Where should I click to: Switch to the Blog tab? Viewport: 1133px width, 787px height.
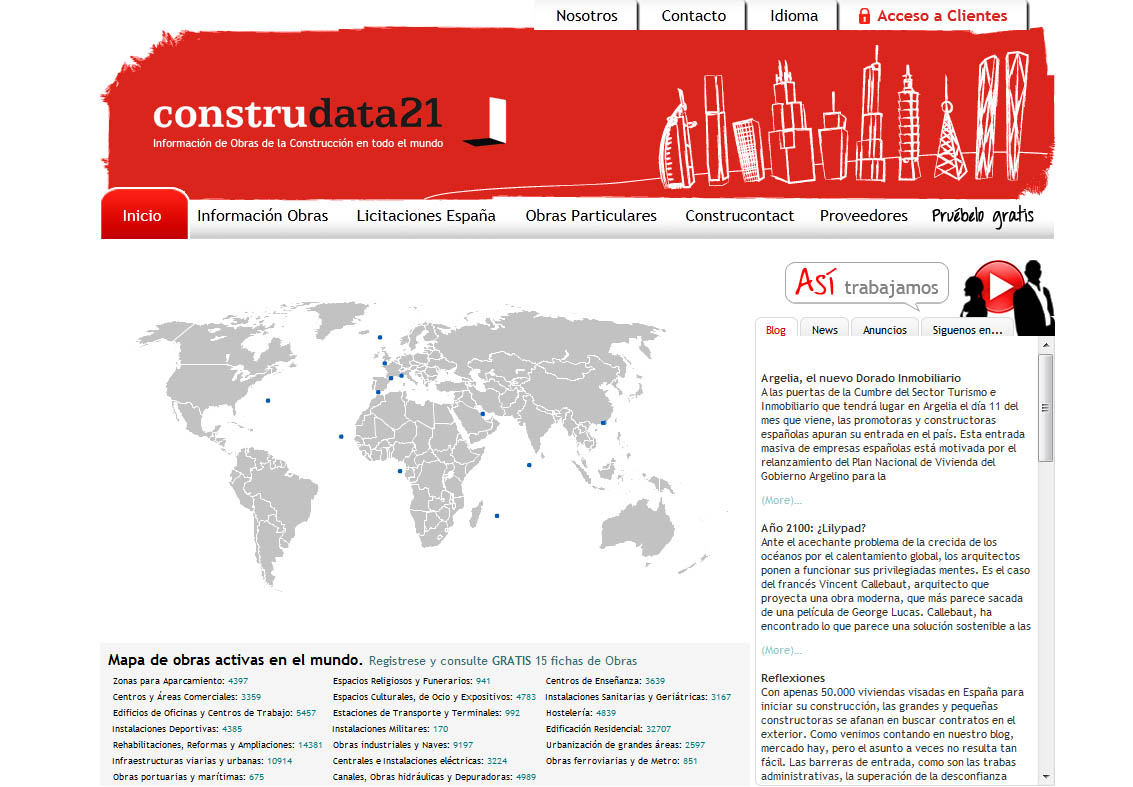pyautogui.click(x=776, y=330)
